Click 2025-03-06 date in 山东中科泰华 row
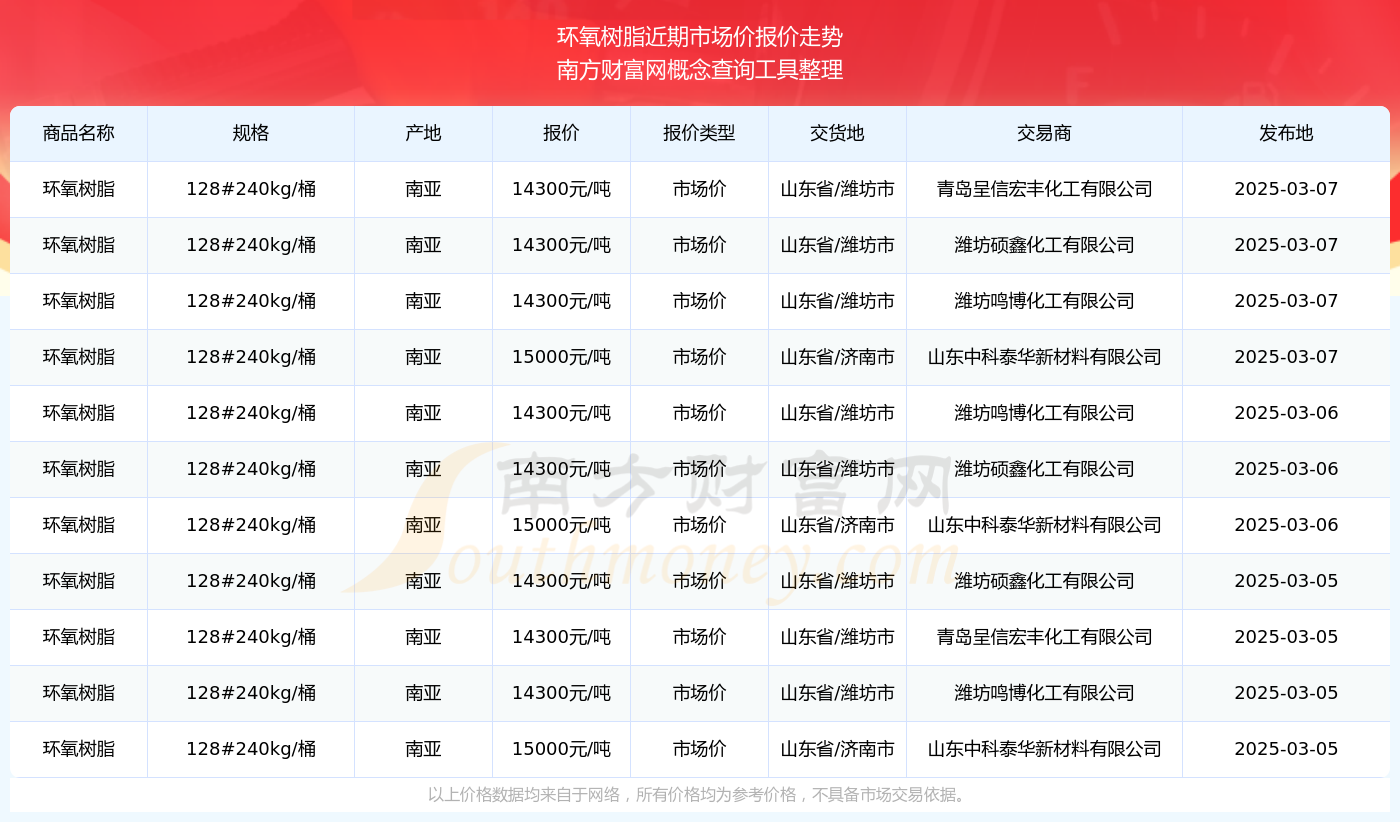The image size is (1400, 822). (1286, 525)
